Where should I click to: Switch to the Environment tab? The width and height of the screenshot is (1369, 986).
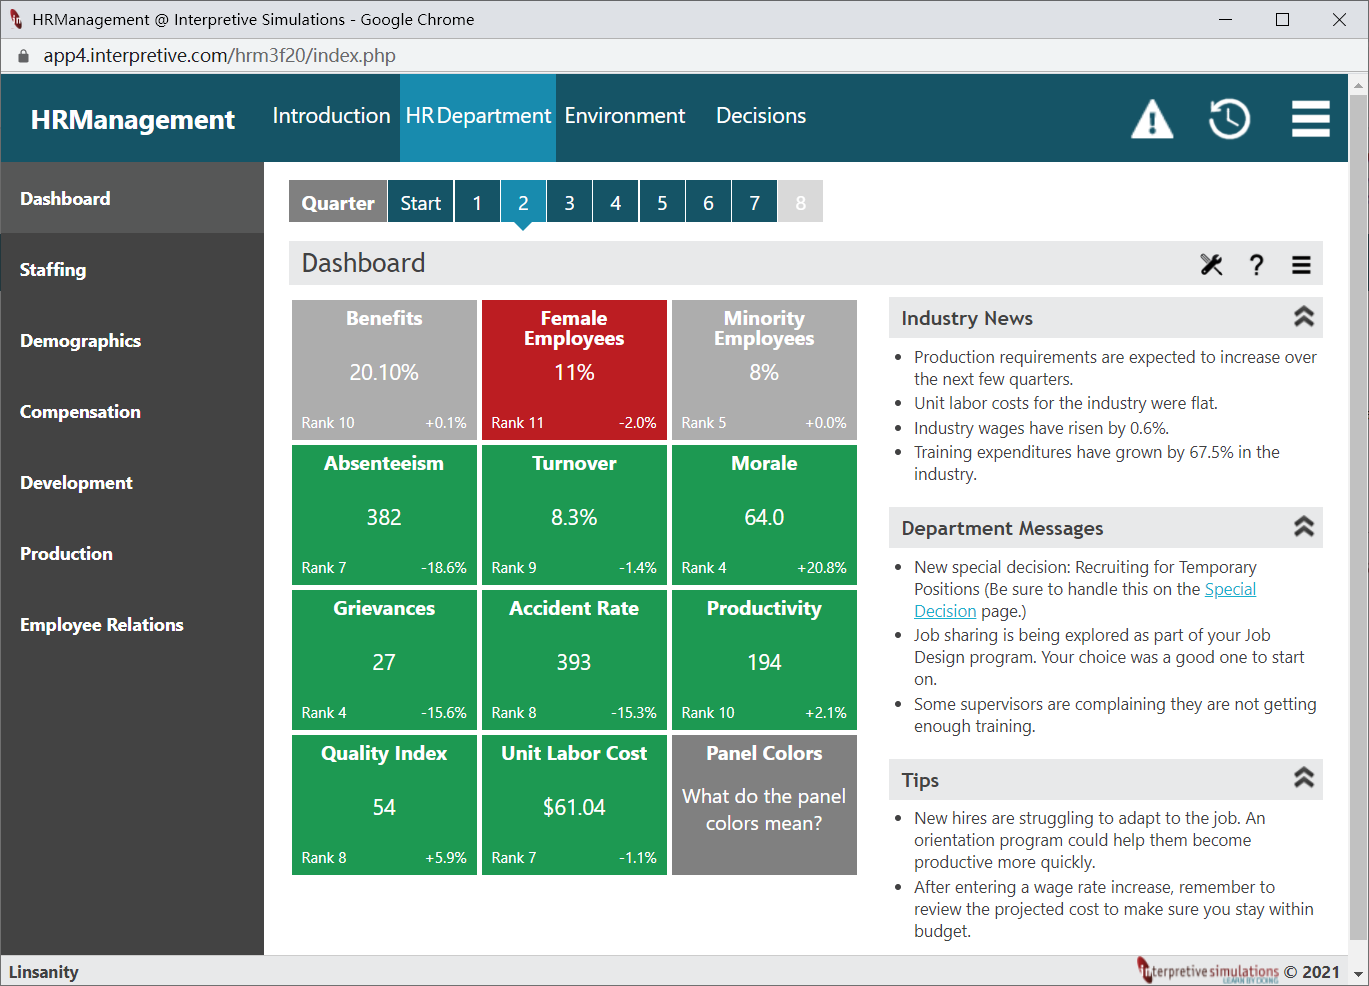(x=625, y=116)
